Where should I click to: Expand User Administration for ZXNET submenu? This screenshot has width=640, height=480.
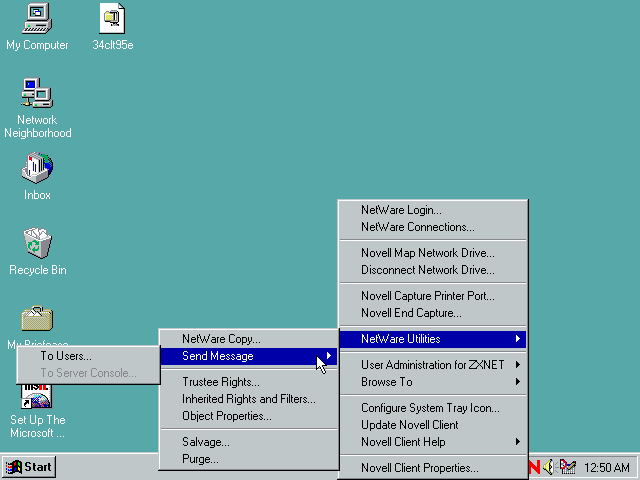click(433, 364)
